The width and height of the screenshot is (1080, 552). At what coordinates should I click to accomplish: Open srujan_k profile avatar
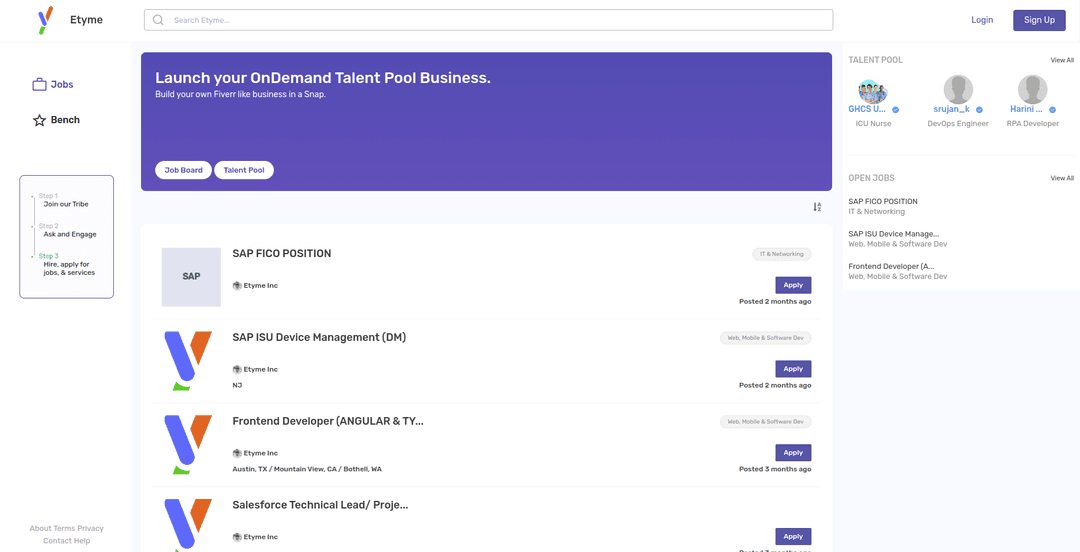[958, 90]
